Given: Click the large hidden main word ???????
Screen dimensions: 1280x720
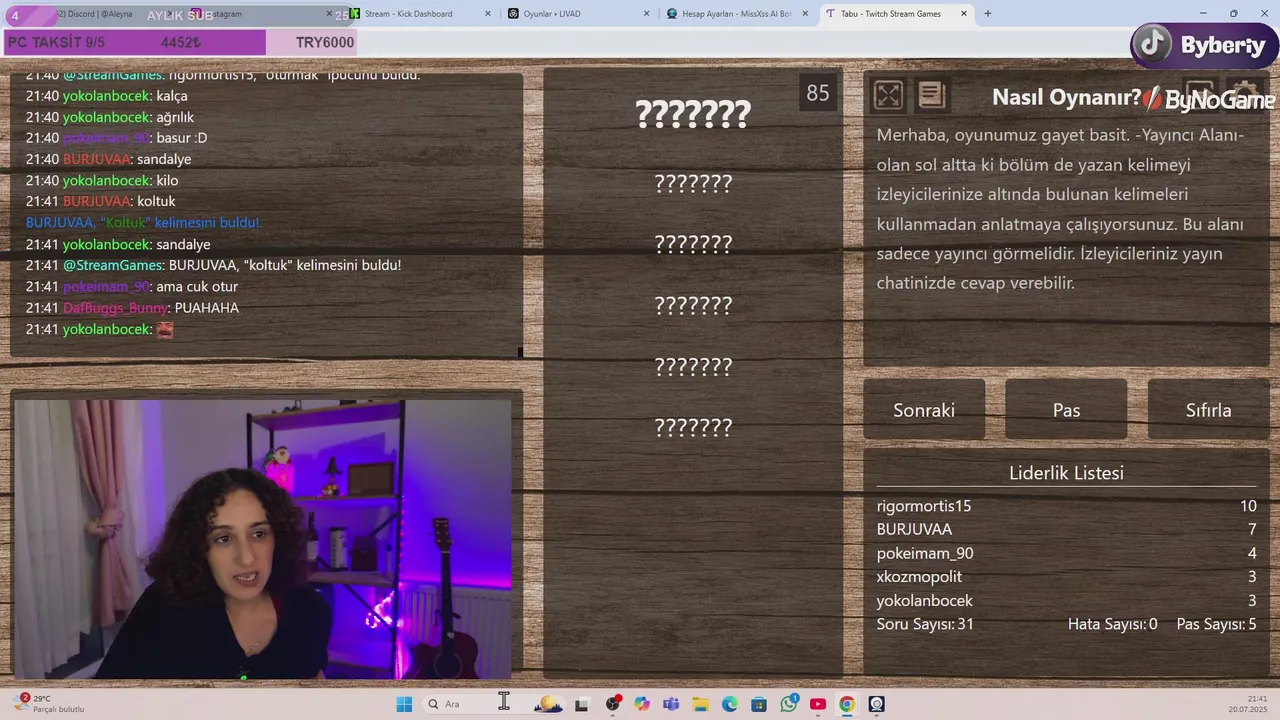Looking at the screenshot, I should click(693, 114).
